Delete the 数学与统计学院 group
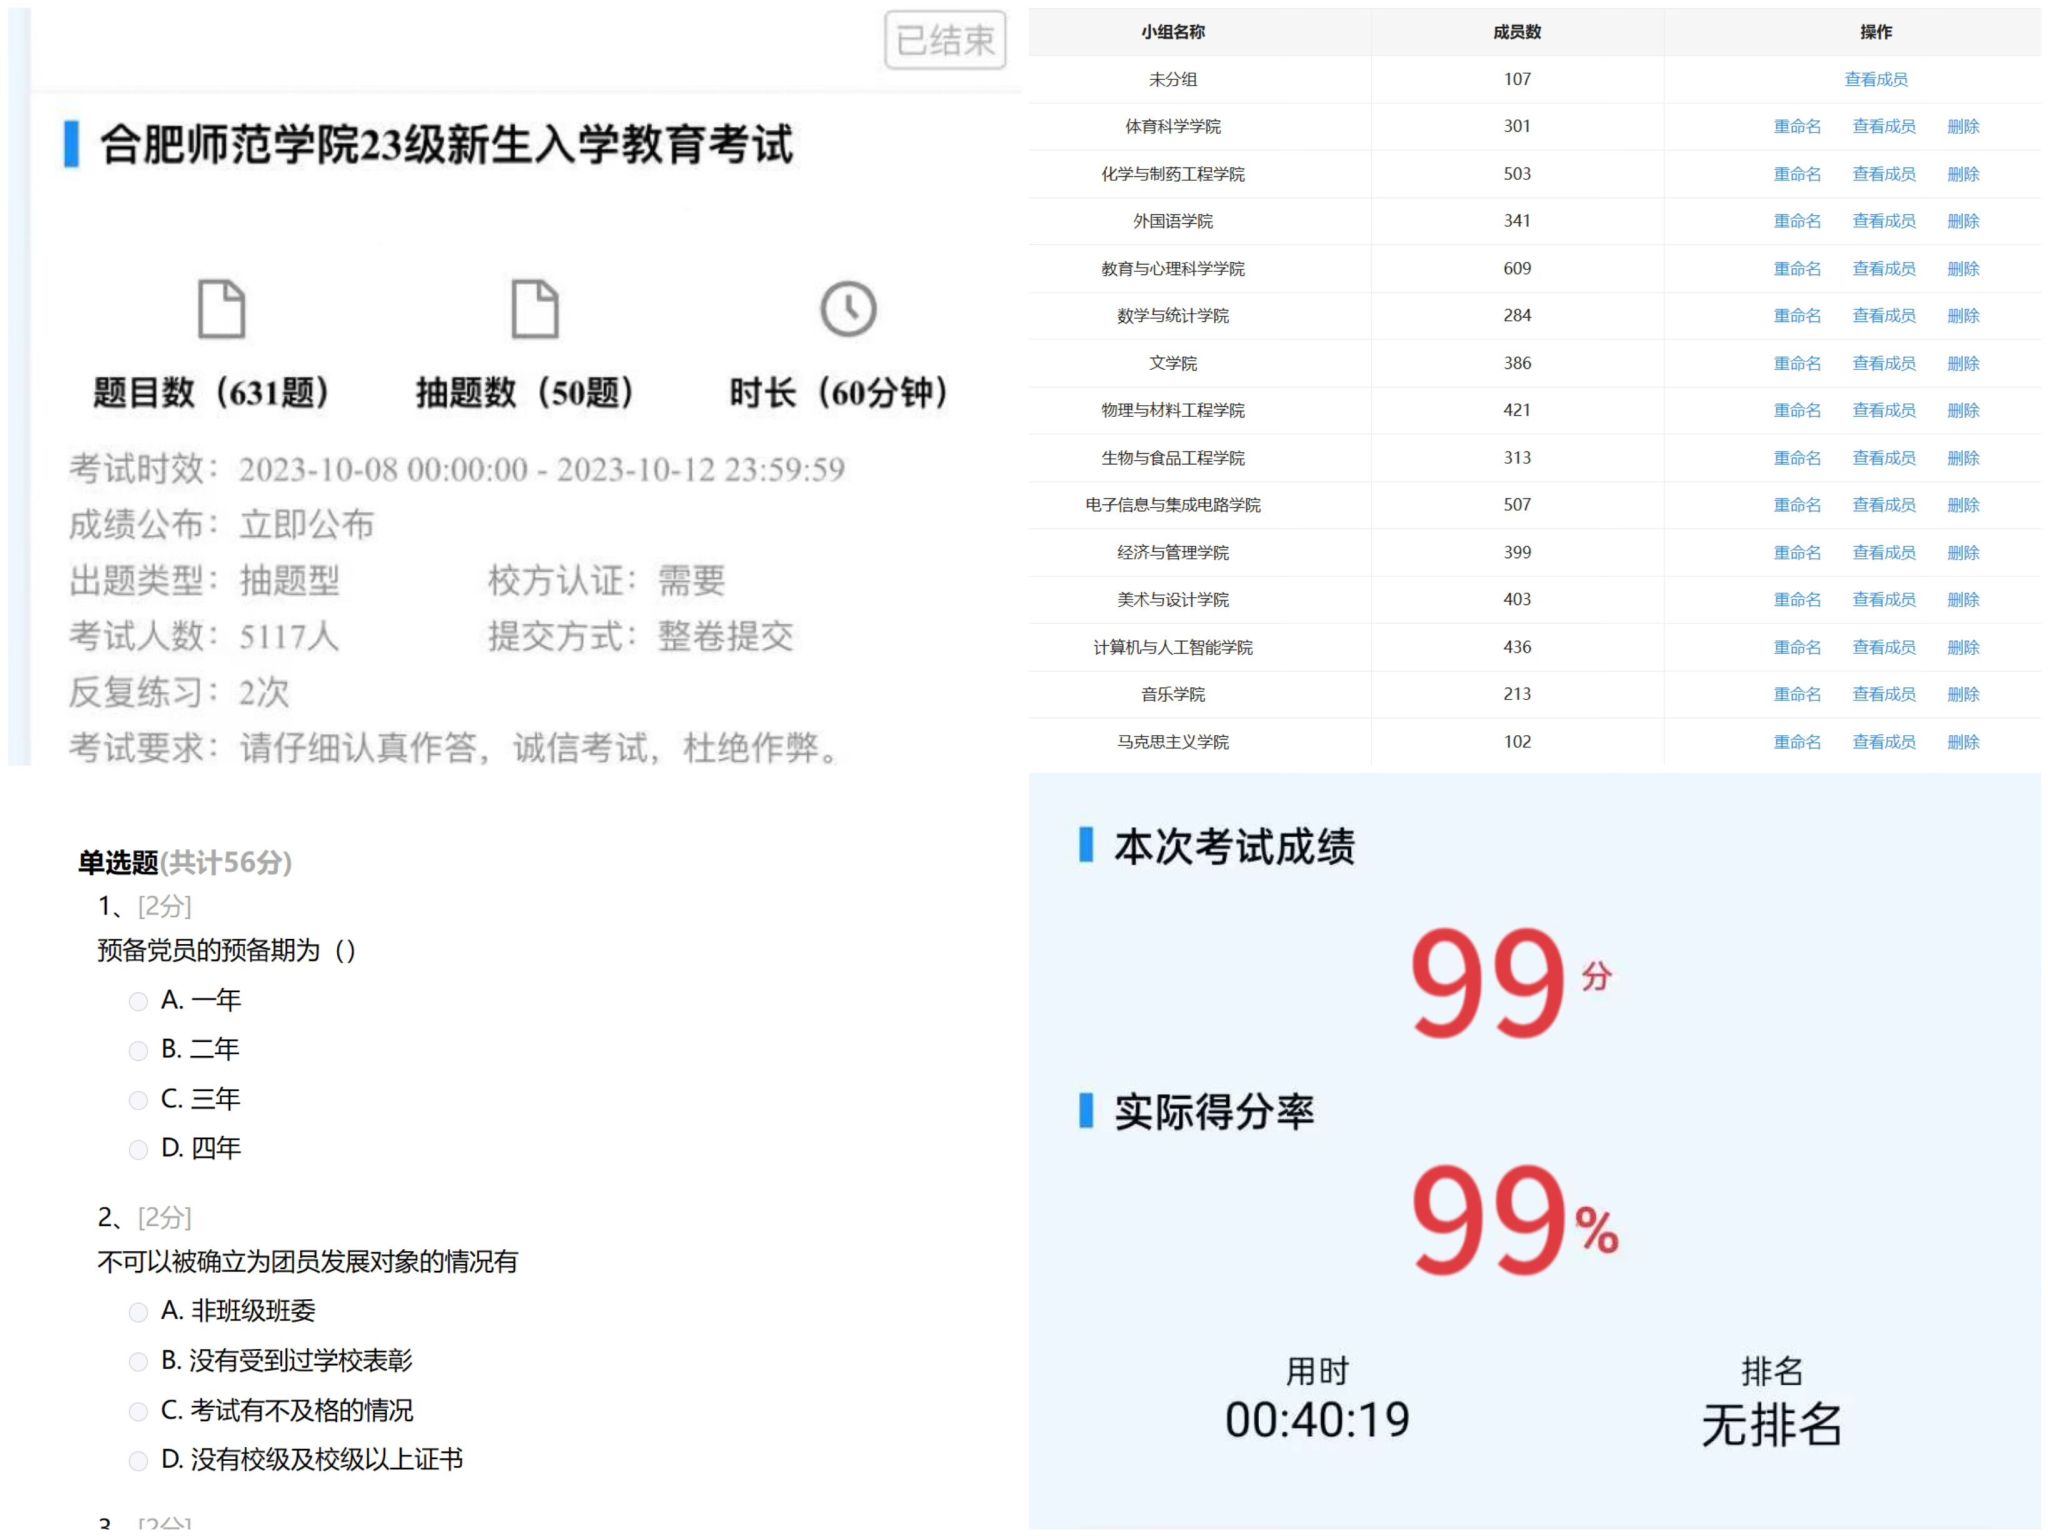The image size is (2048, 1536). 1962,316
